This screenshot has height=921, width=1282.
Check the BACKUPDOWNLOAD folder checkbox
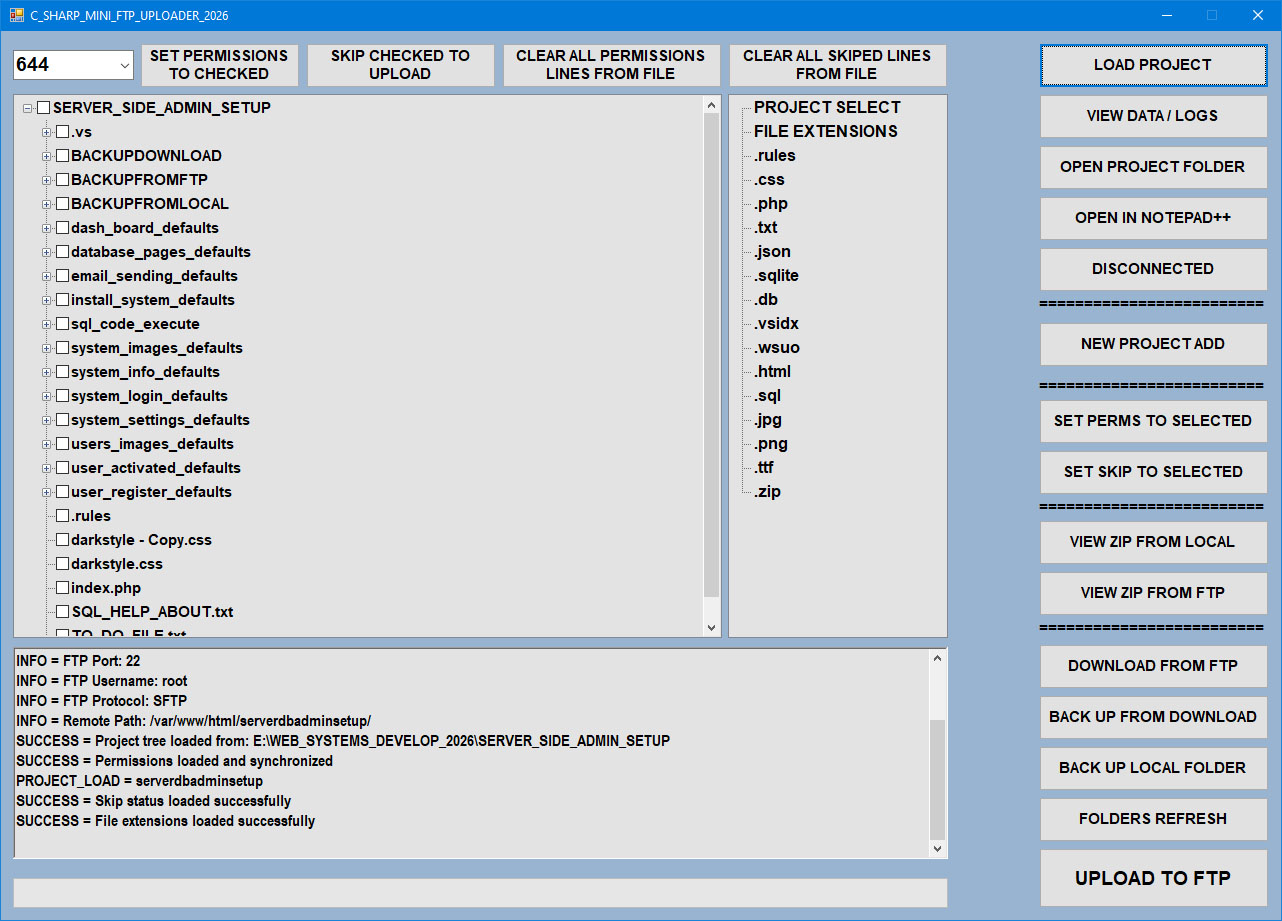point(63,156)
